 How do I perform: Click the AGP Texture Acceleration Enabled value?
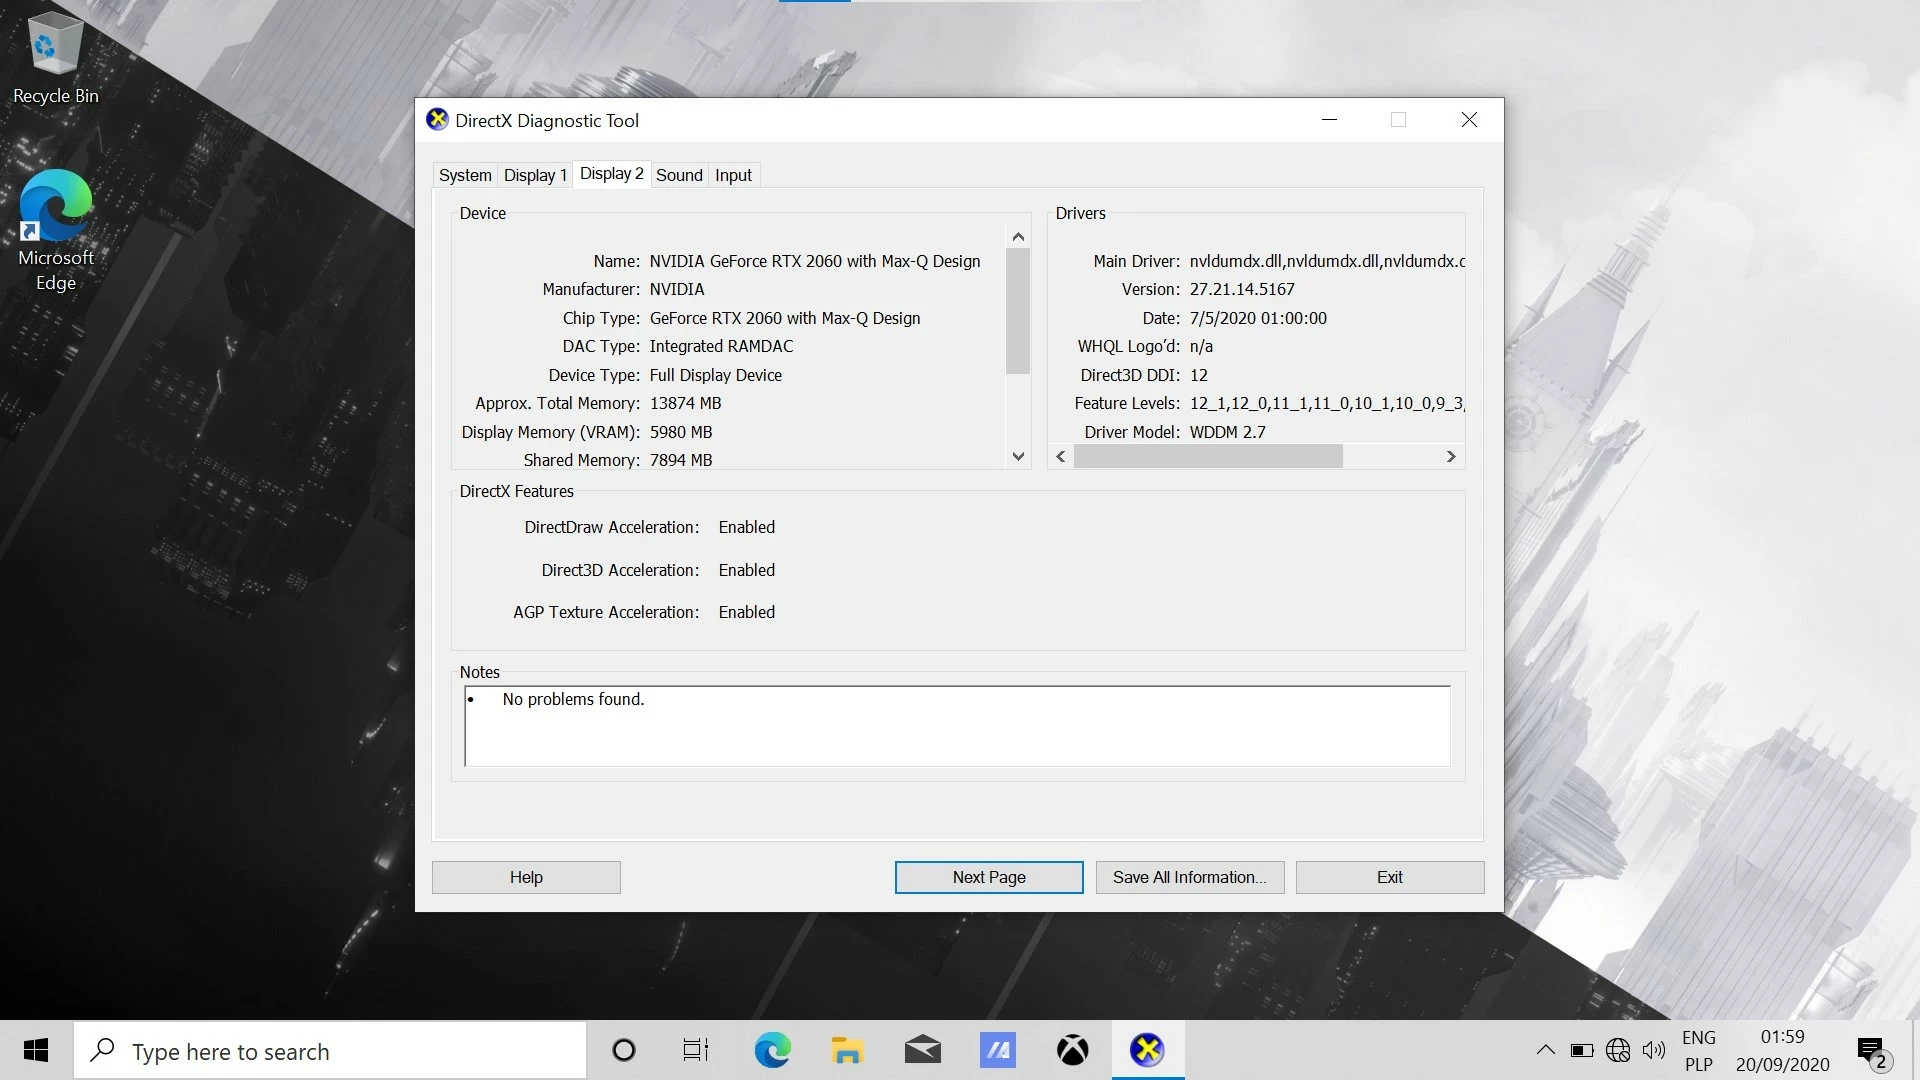click(746, 612)
